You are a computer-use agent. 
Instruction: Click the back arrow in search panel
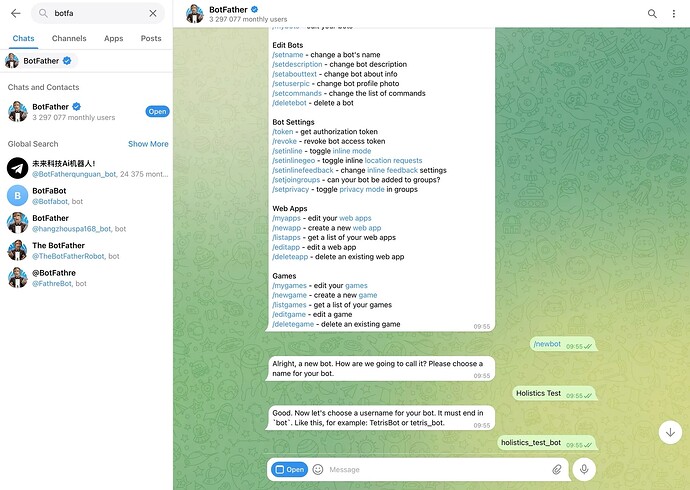(16, 13)
